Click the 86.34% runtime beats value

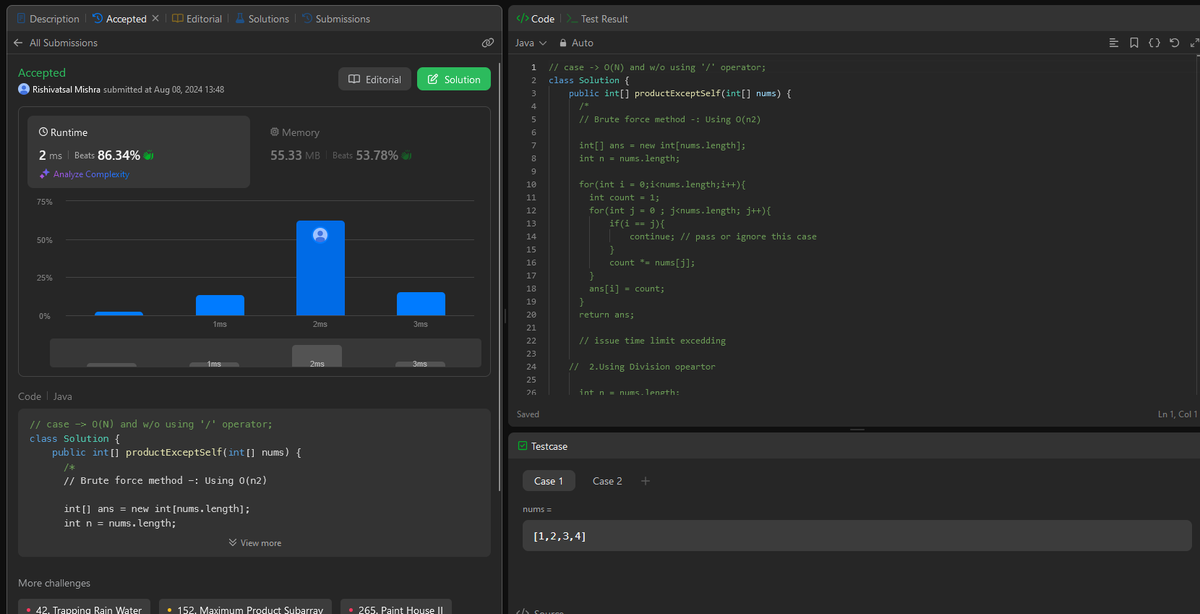[118, 155]
